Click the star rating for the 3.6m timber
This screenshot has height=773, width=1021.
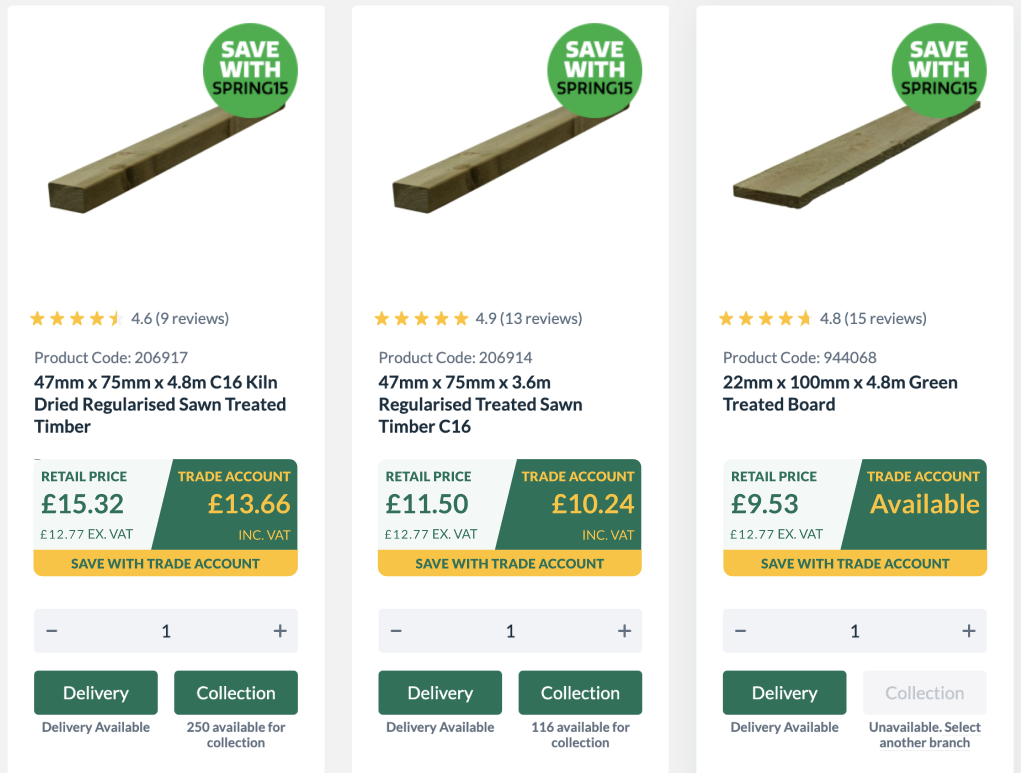(x=421, y=318)
